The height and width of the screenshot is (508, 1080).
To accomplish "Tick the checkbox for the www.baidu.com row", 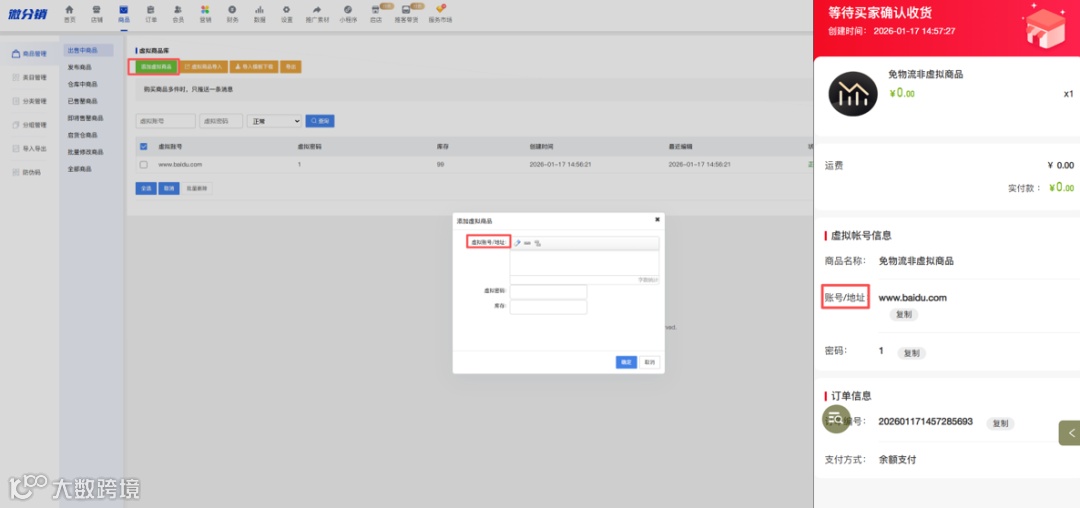I will 143,165.
